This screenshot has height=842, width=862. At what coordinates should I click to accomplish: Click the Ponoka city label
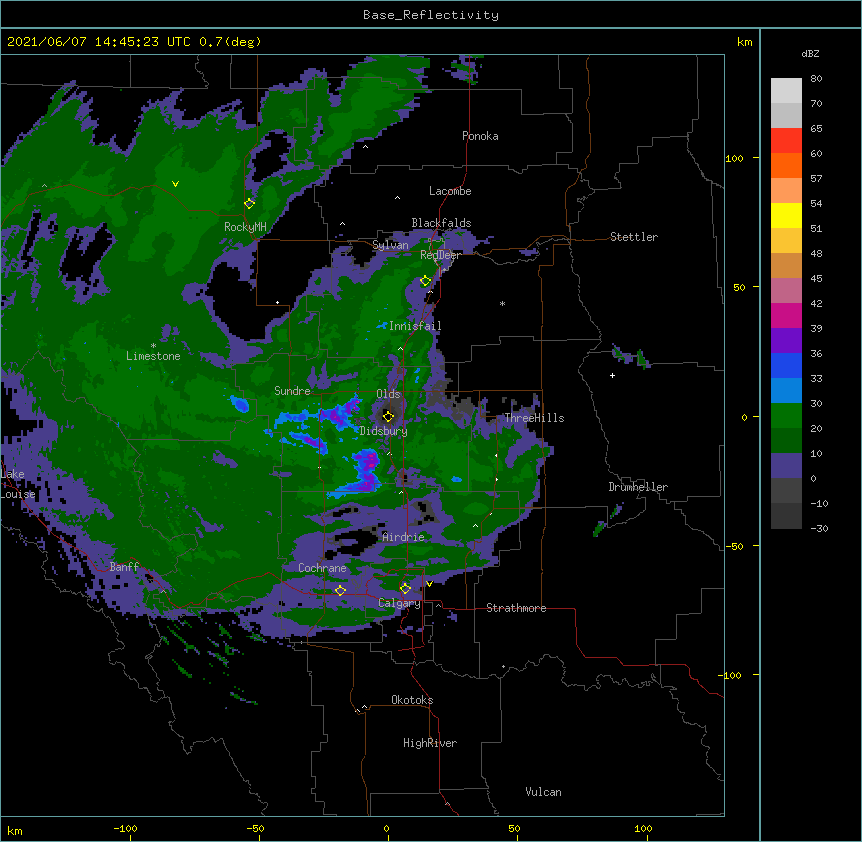coord(480,136)
